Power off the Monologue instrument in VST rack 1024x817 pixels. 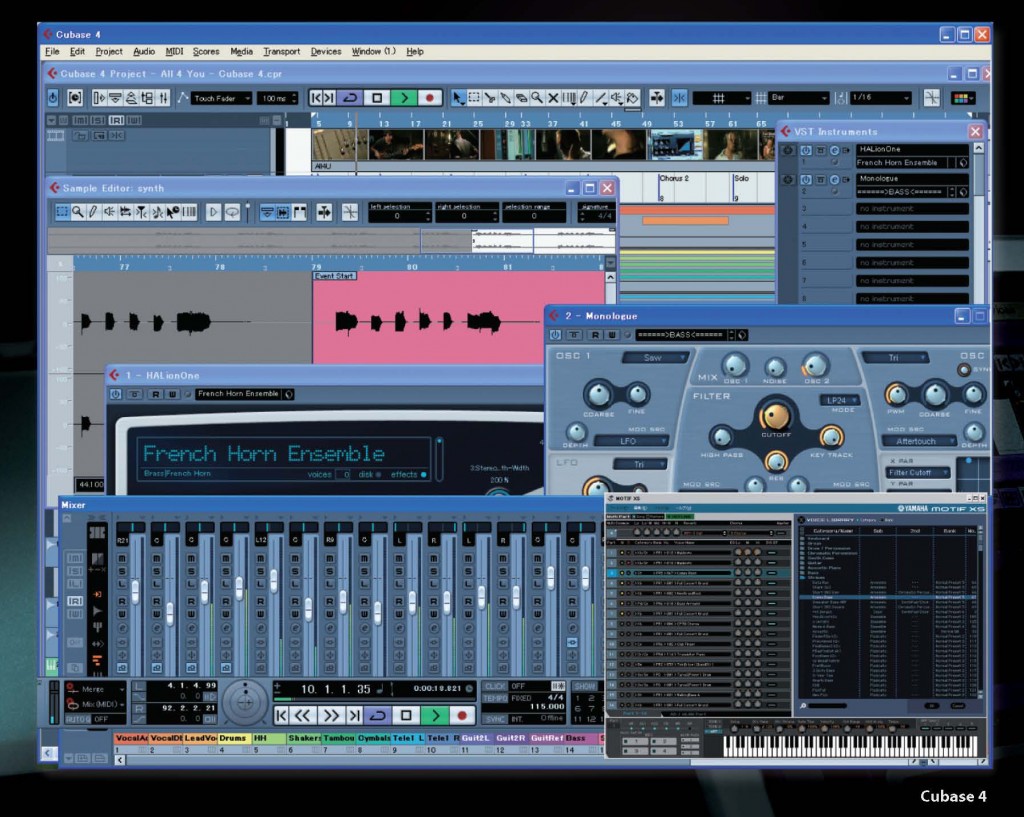click(806, 179)
